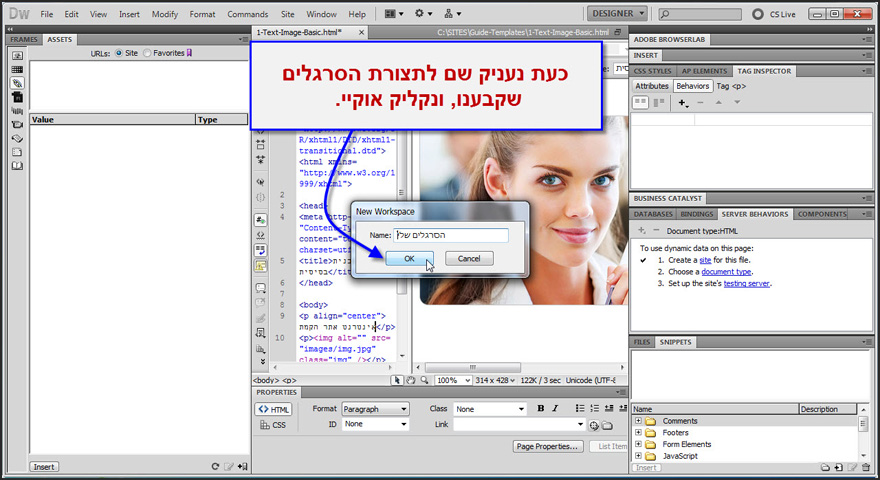The height and width of the screenshot is (480, 880).
Task: Apply Italic formatting in Properties panel
Action: tap(555, 408)
